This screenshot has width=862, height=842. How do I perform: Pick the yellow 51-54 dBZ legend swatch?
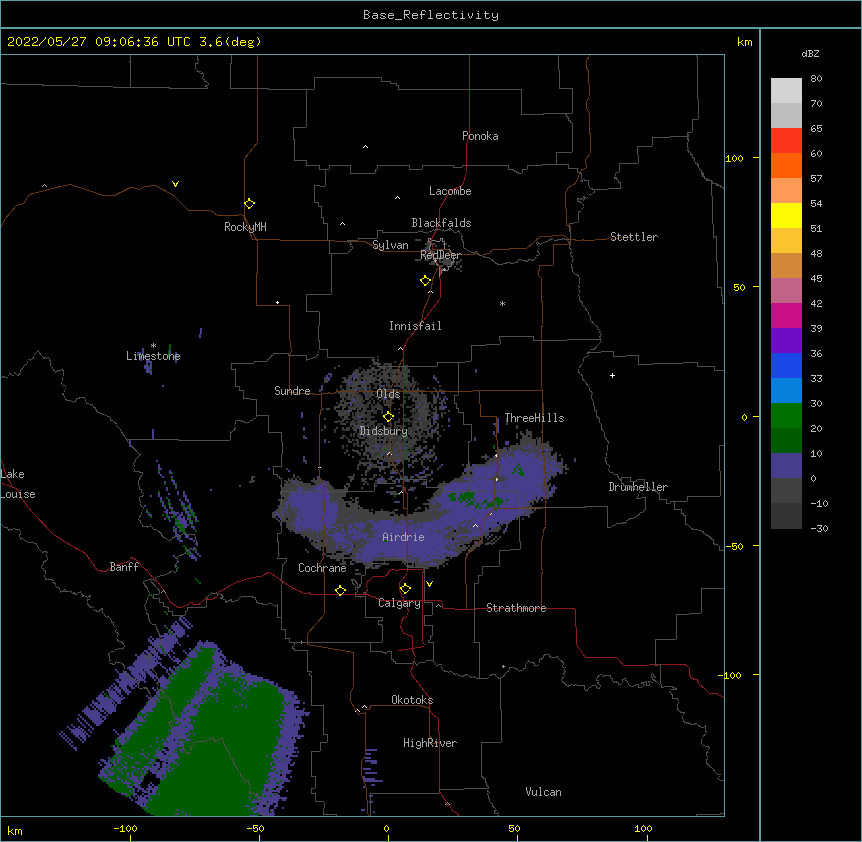786,215
